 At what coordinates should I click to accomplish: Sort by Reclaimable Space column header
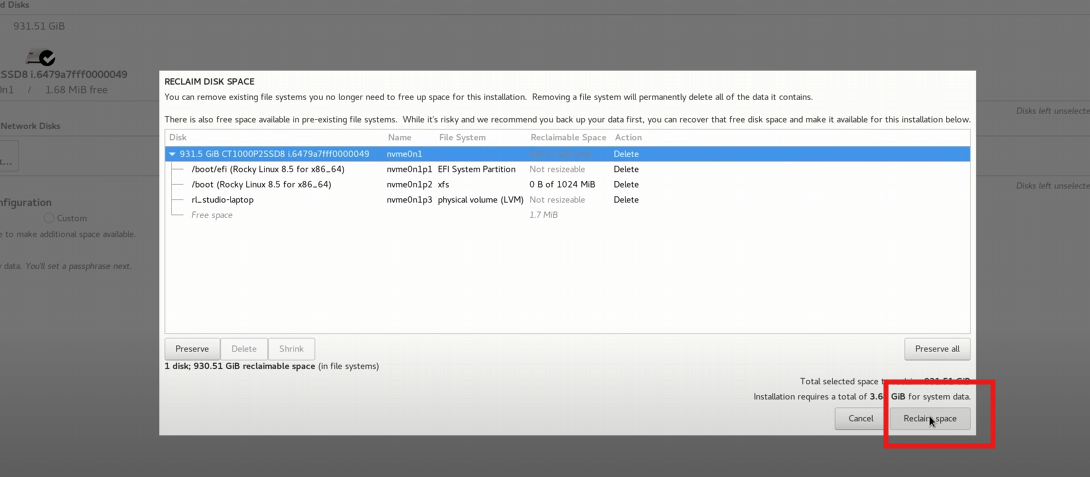tap(568, 138)
